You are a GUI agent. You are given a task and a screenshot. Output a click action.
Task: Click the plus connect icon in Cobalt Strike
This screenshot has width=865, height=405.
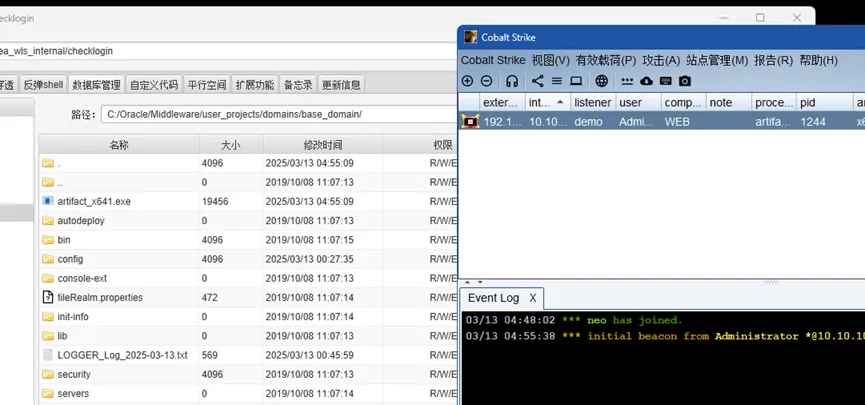[468, 81]
